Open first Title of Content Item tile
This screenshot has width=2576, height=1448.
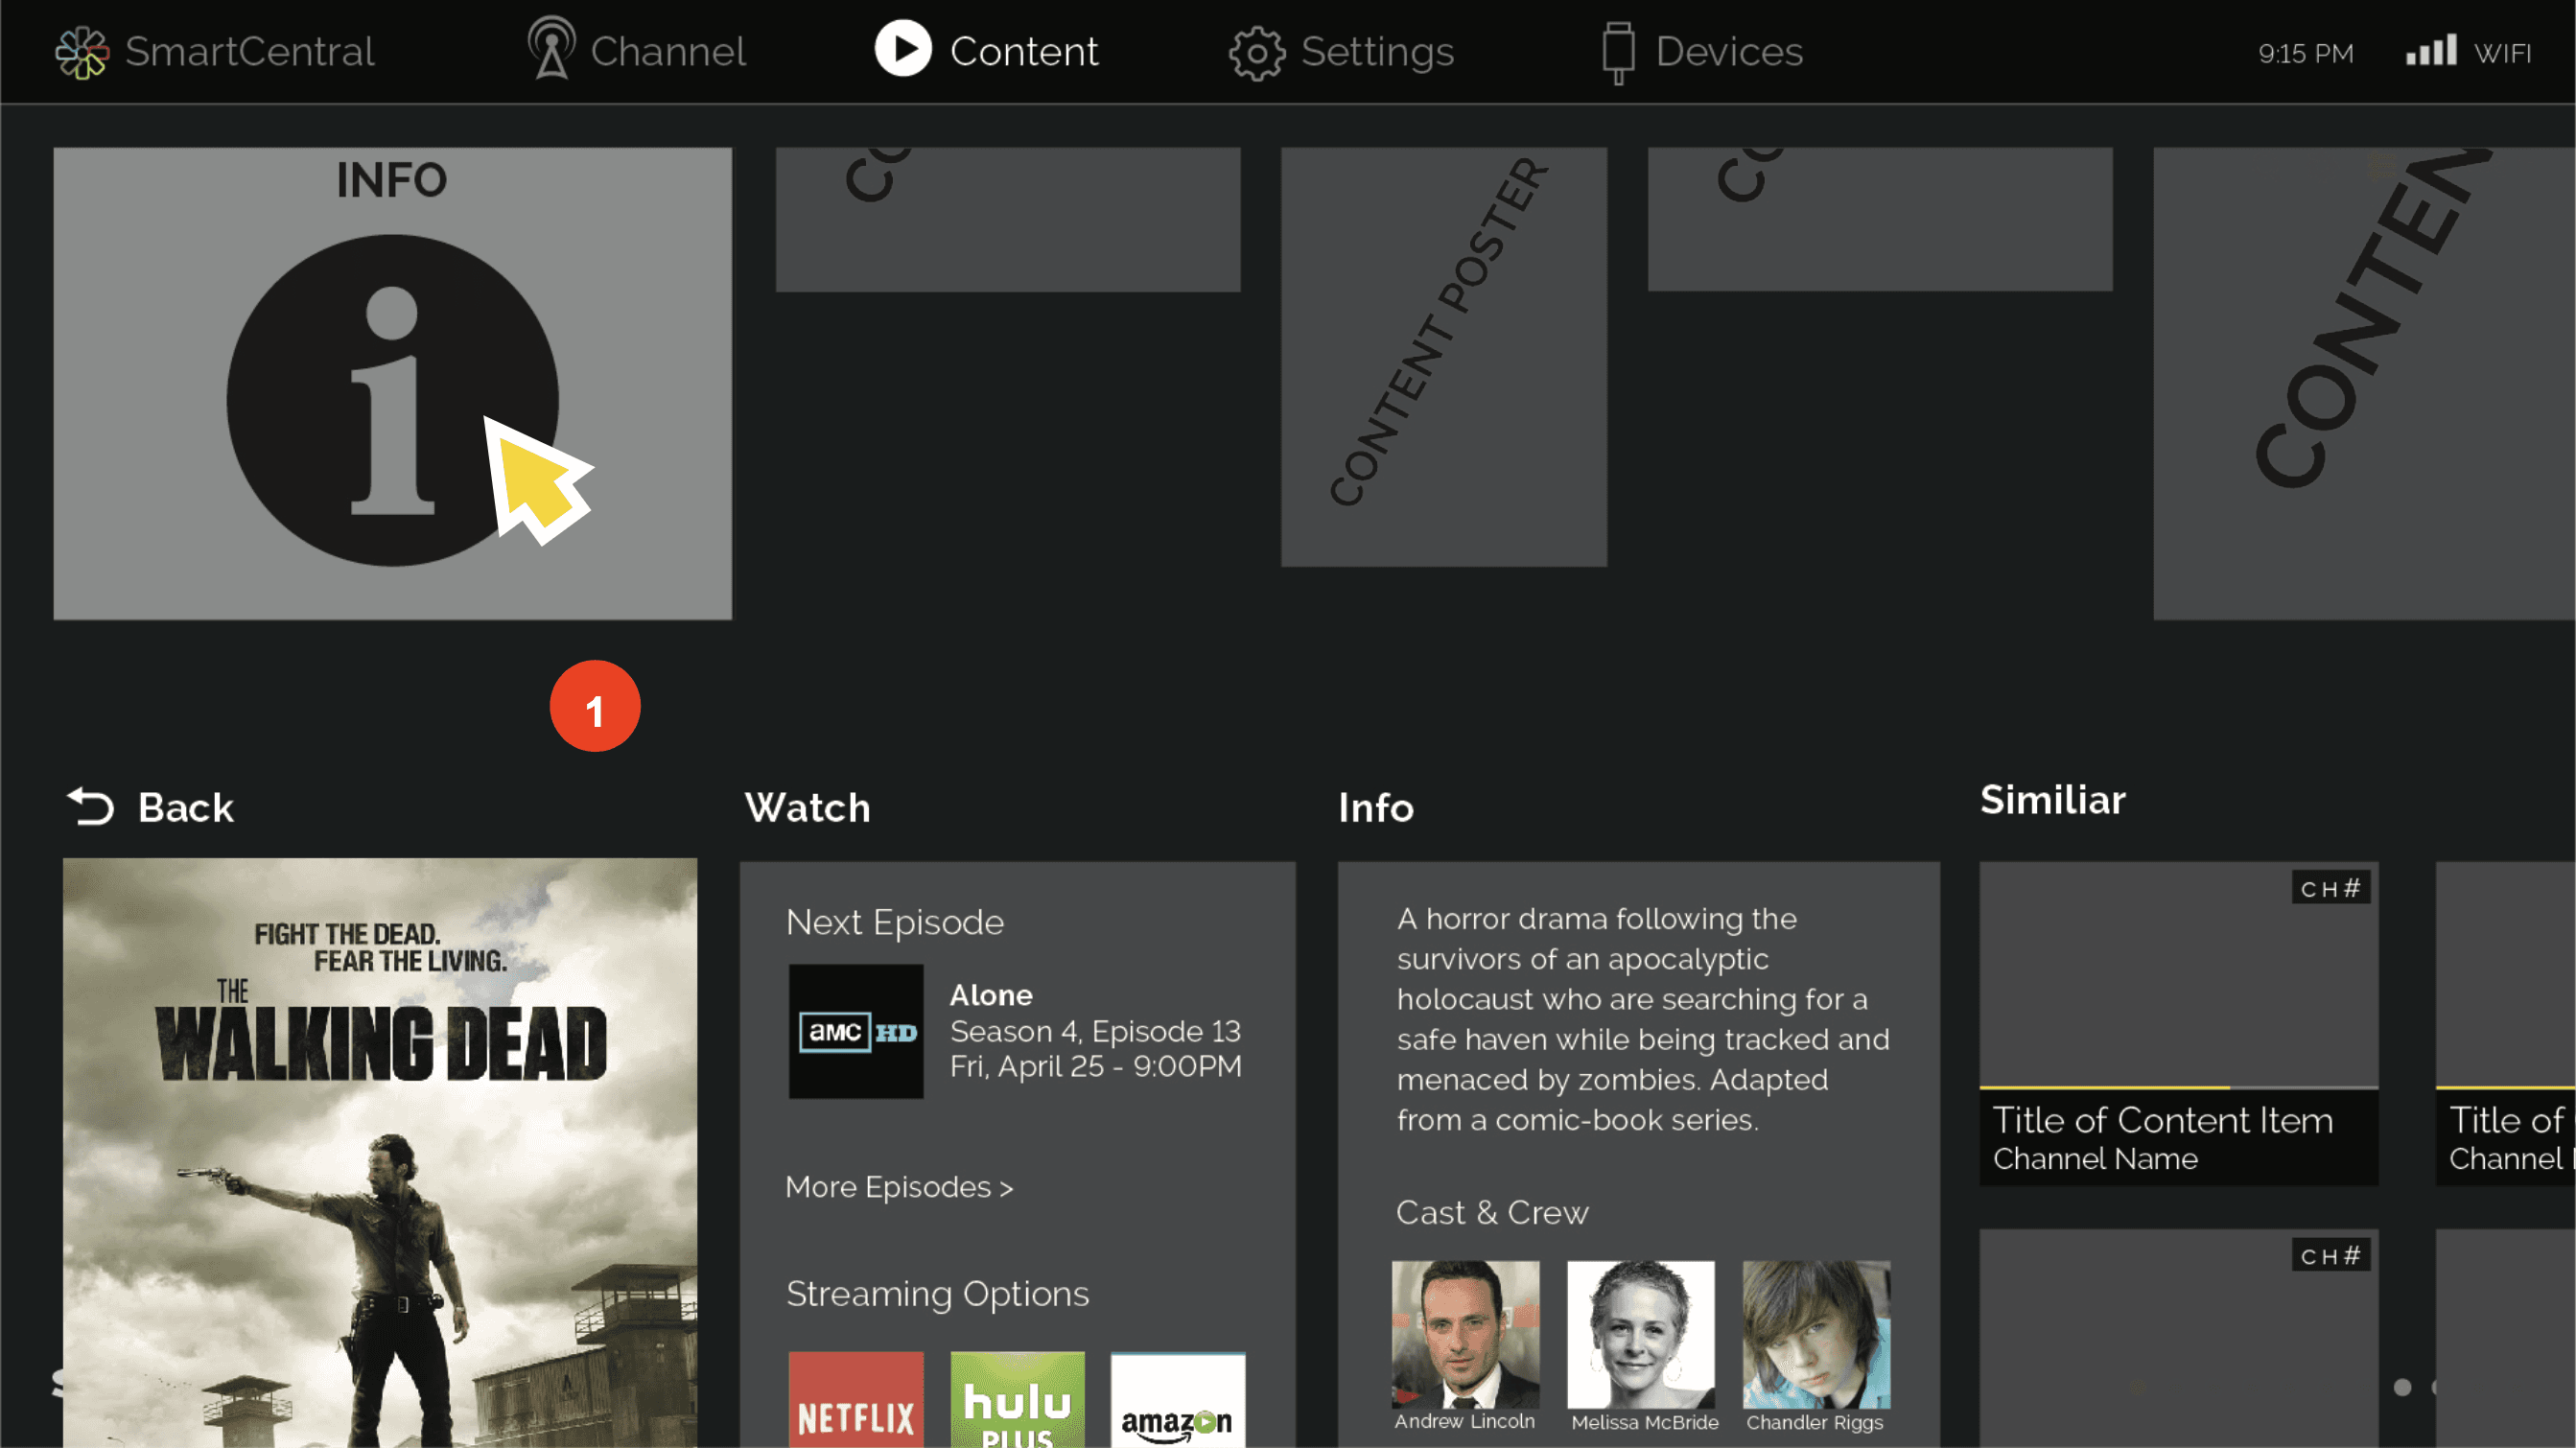[2179, 1024]
